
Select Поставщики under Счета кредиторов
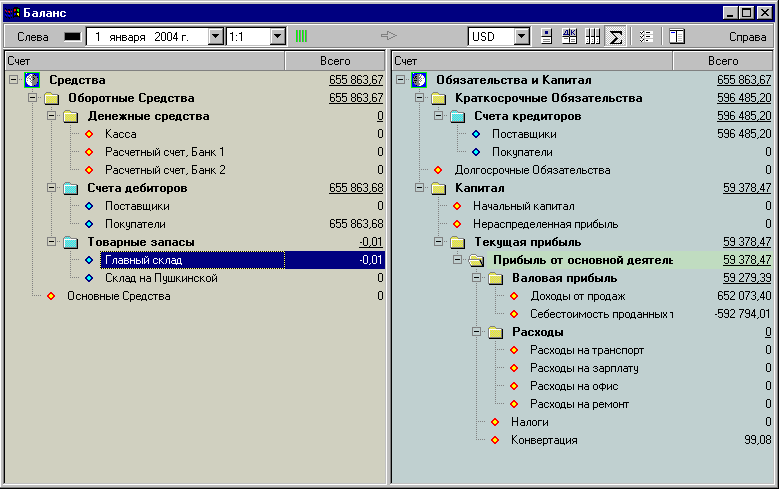(x=524, y=134)
